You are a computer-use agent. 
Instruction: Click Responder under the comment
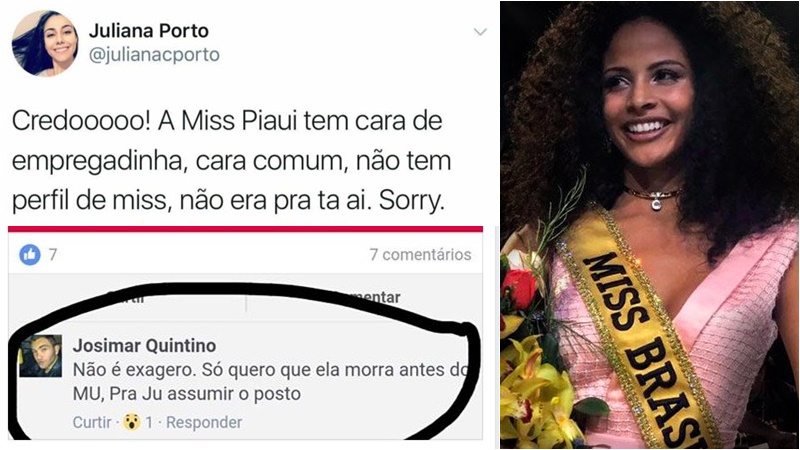click(x=204, y=422)
